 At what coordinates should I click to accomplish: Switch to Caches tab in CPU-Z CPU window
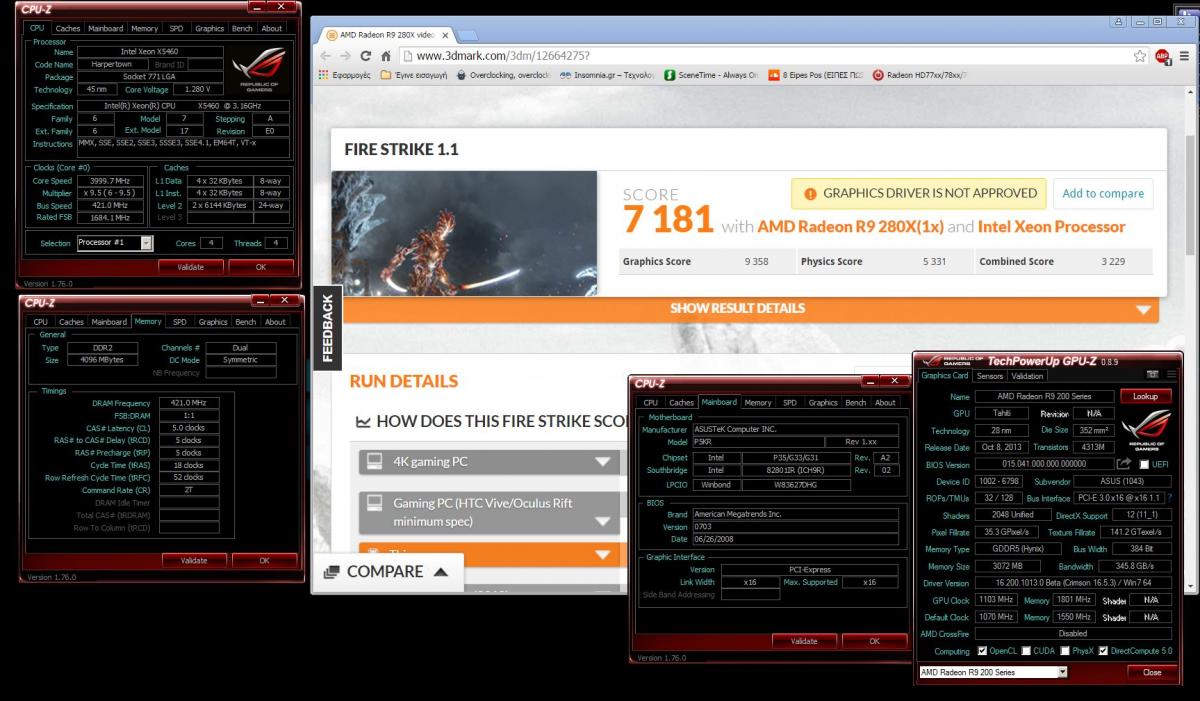pyautogui.click(x=68, y=29)
